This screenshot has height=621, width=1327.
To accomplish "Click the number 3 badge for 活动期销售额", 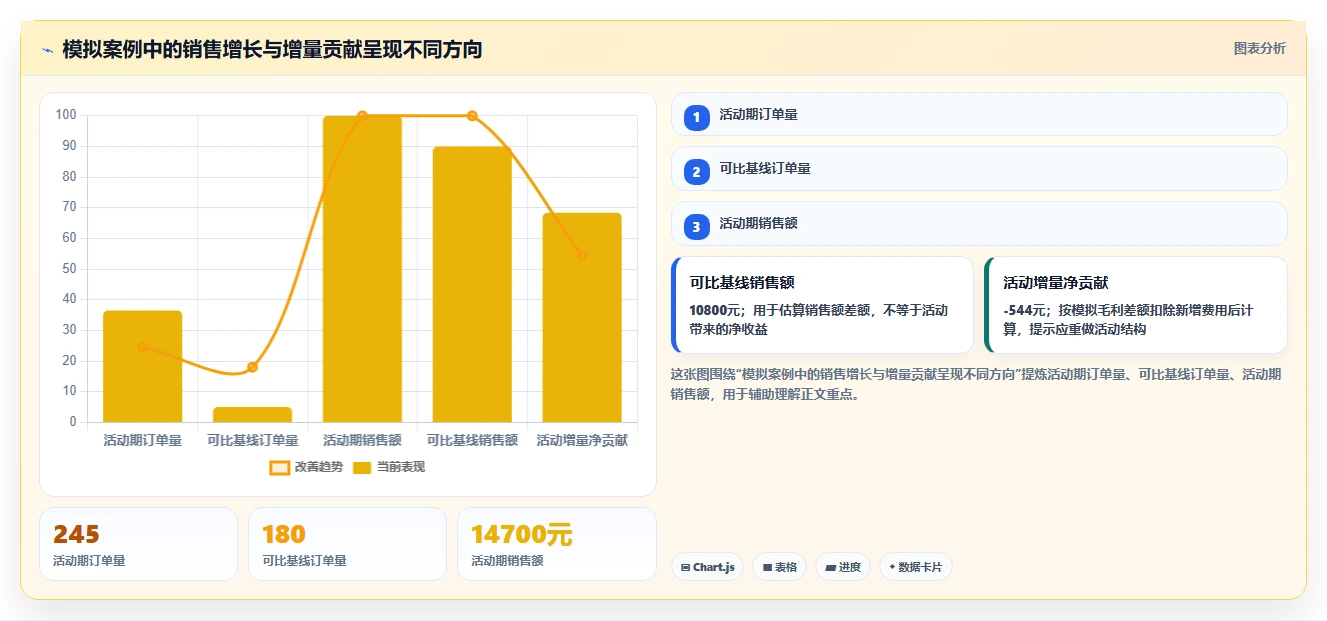I will click(697, 225).
